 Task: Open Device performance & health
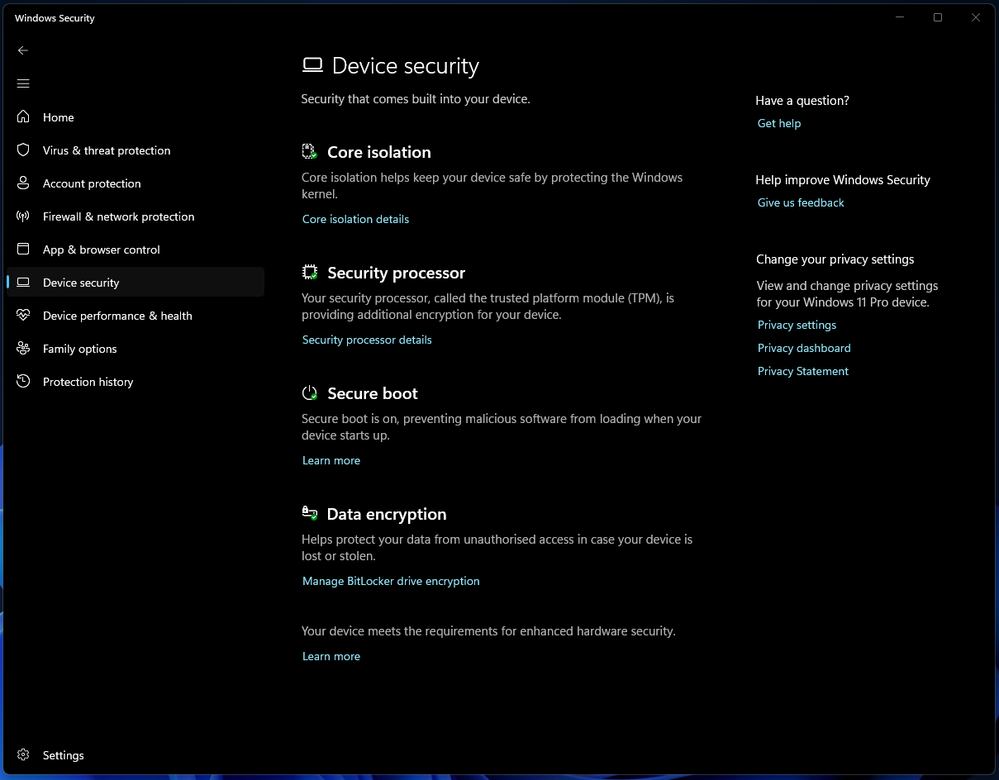tap(136, 315)
